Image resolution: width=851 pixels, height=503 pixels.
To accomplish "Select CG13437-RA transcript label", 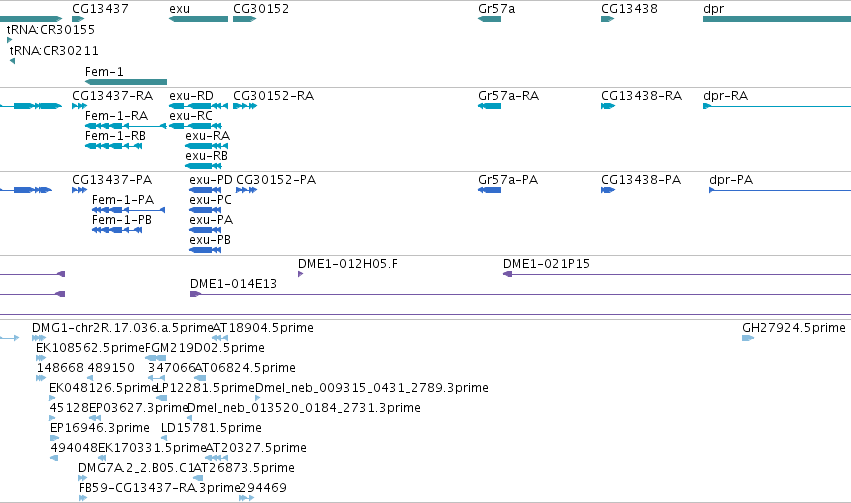I will [112, 95].
